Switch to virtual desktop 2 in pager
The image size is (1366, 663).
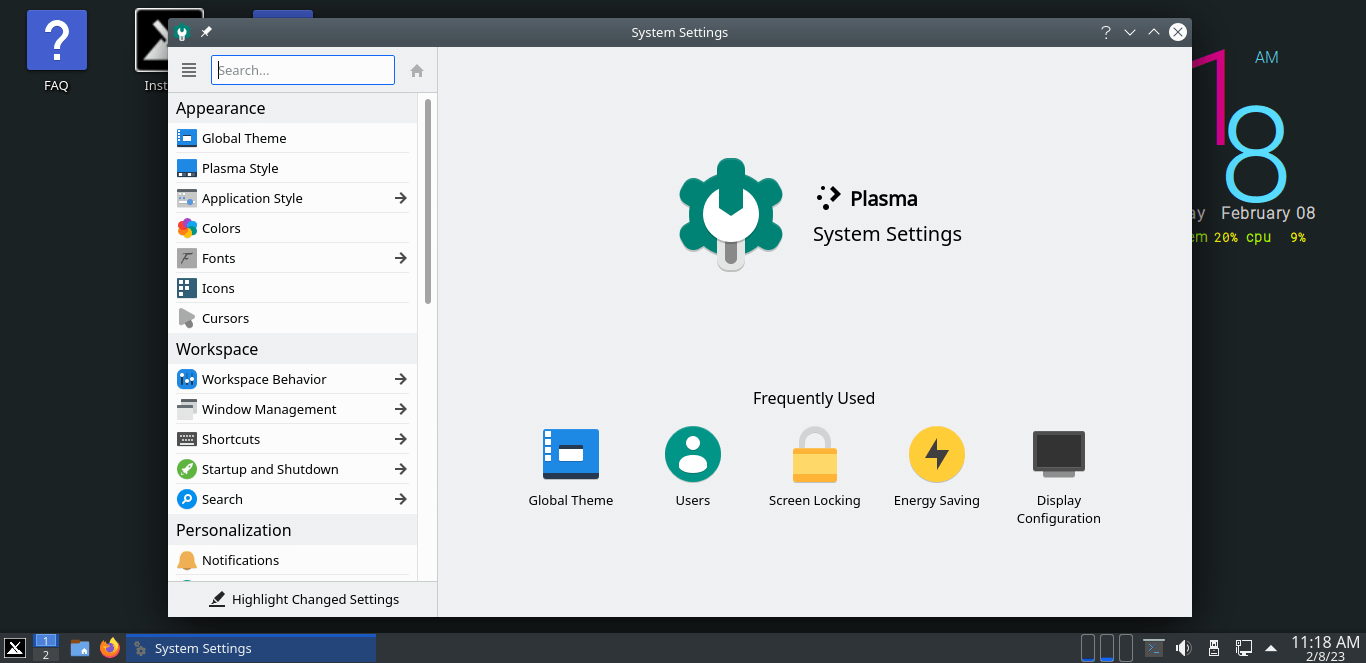[45, 655]
